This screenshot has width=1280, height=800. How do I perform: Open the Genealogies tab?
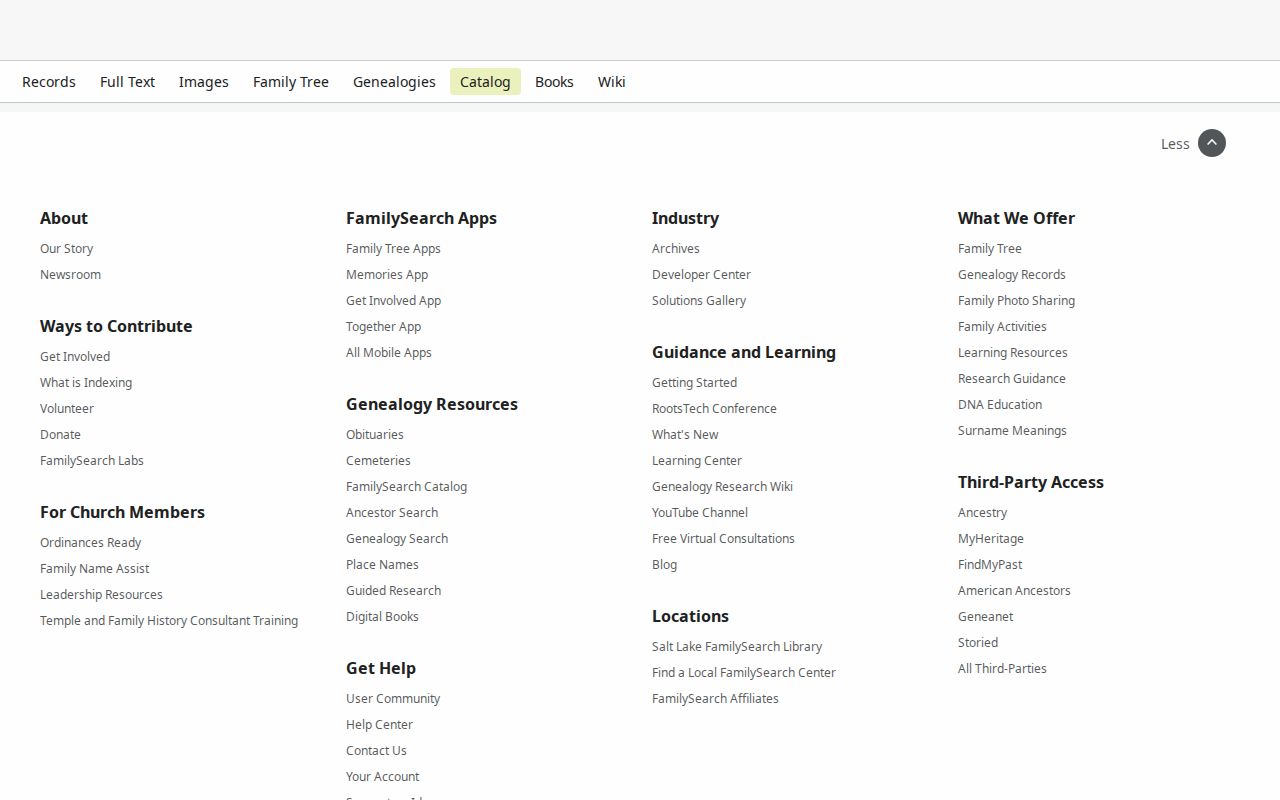[x=394, y=82]
